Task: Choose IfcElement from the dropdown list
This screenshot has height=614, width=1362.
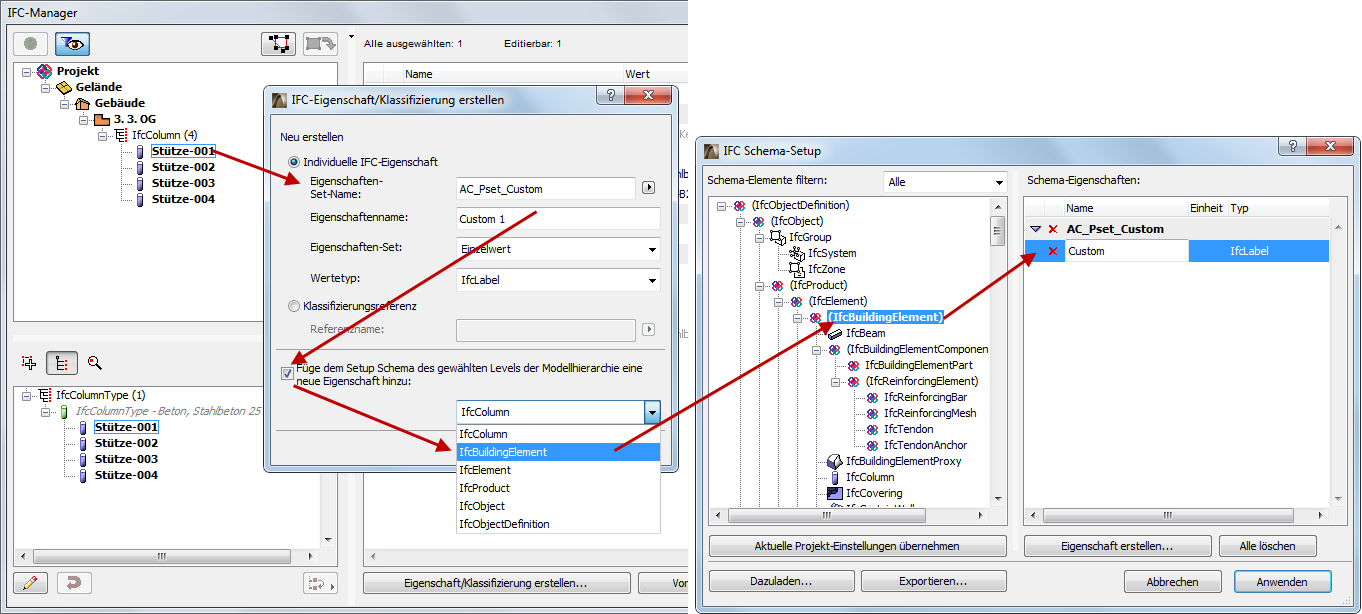Action: (x=558, y=470)
